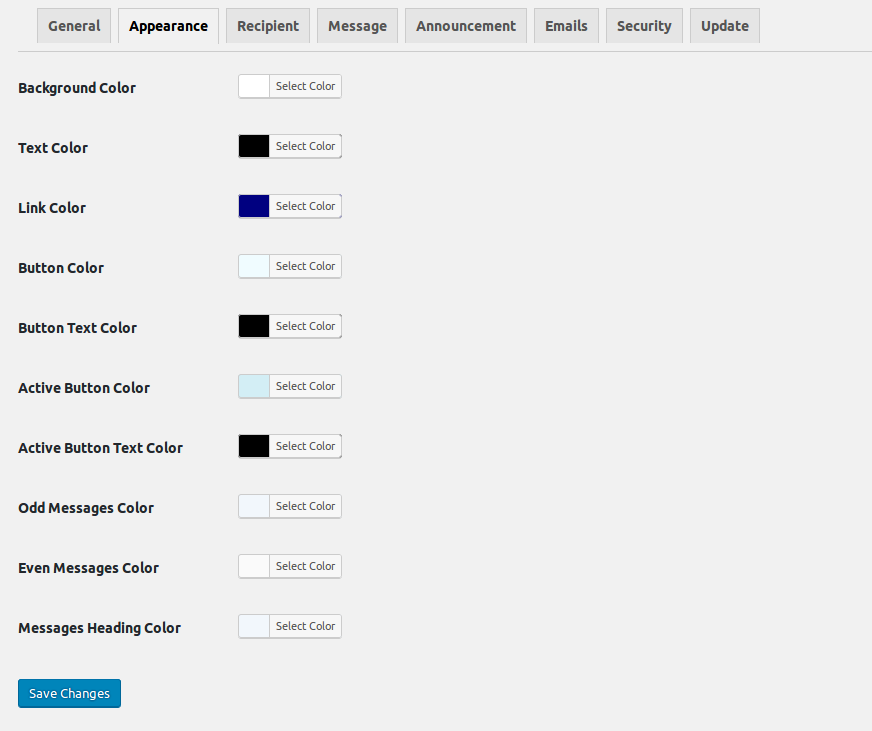Click Select Color for Even Messages Color
The height and width of the screenshot is (731, 872).
[x=305, y=567]
